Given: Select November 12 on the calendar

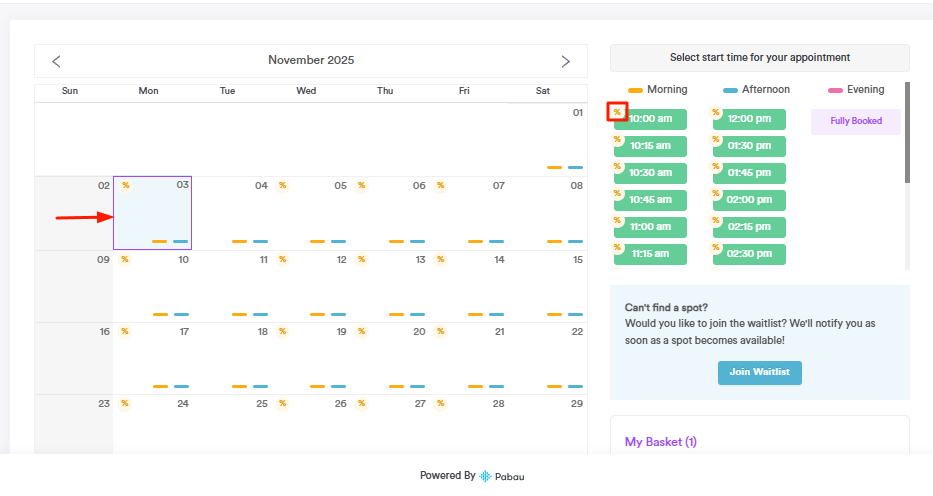Looking at the screenshot, I should click(310, 285).
